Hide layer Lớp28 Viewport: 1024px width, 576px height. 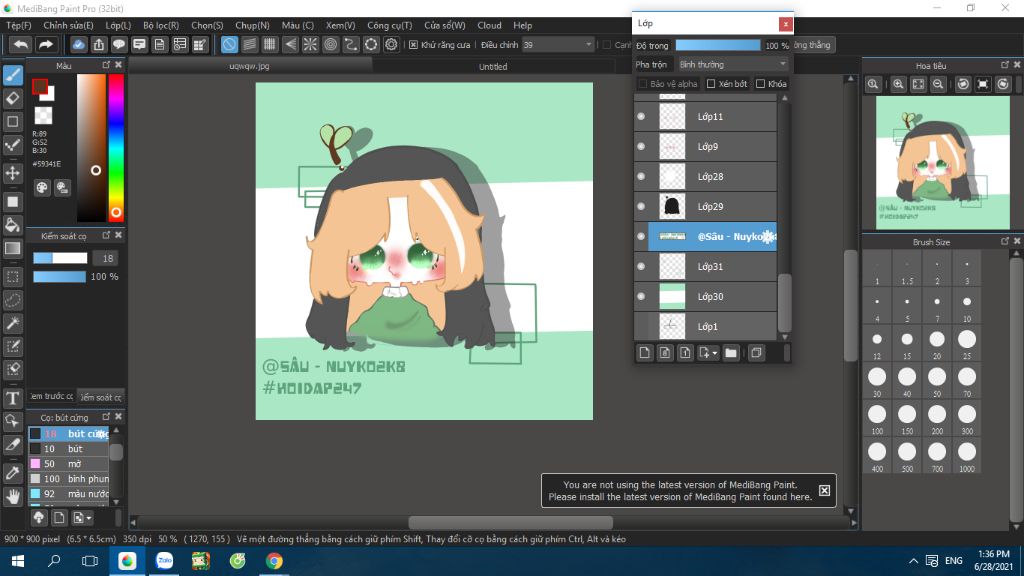point(641,176)
